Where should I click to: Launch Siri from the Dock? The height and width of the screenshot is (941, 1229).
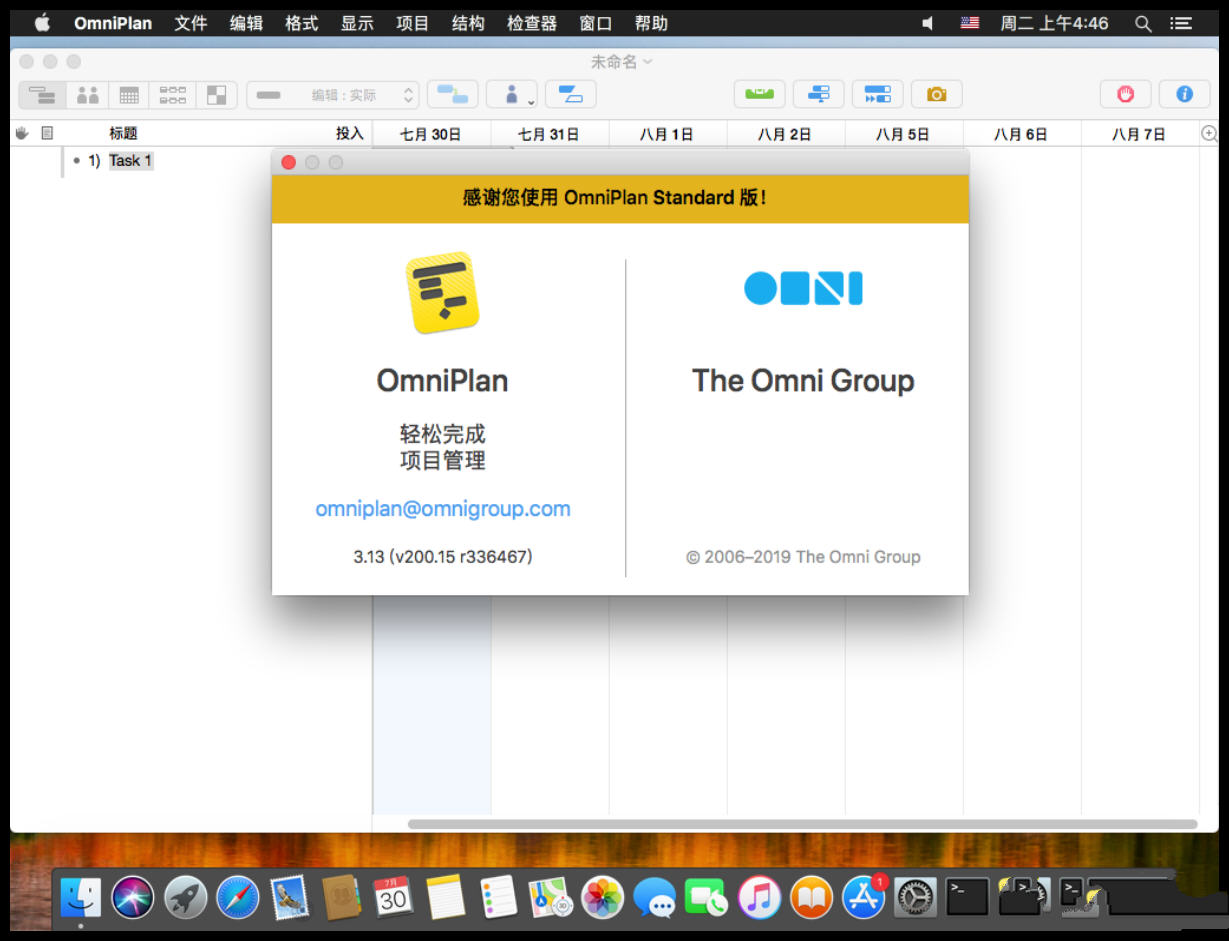[133, 897]
